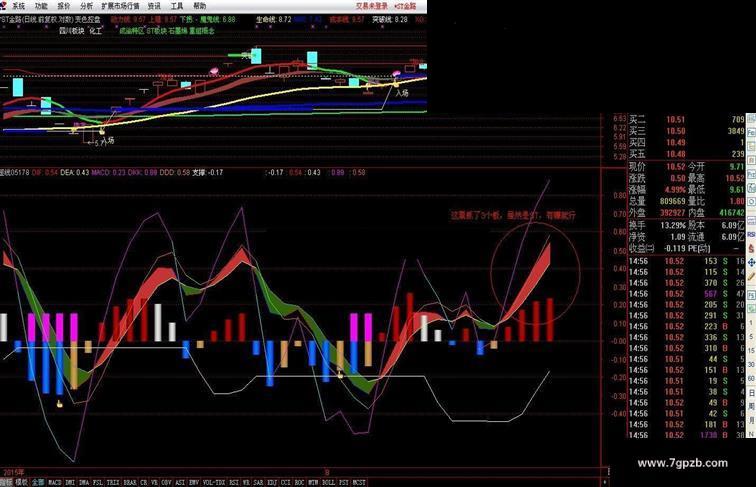This screenshot has width=756, height=487.
Task: Select the 周 weekly period button
Action: click(x=751, y=406)
